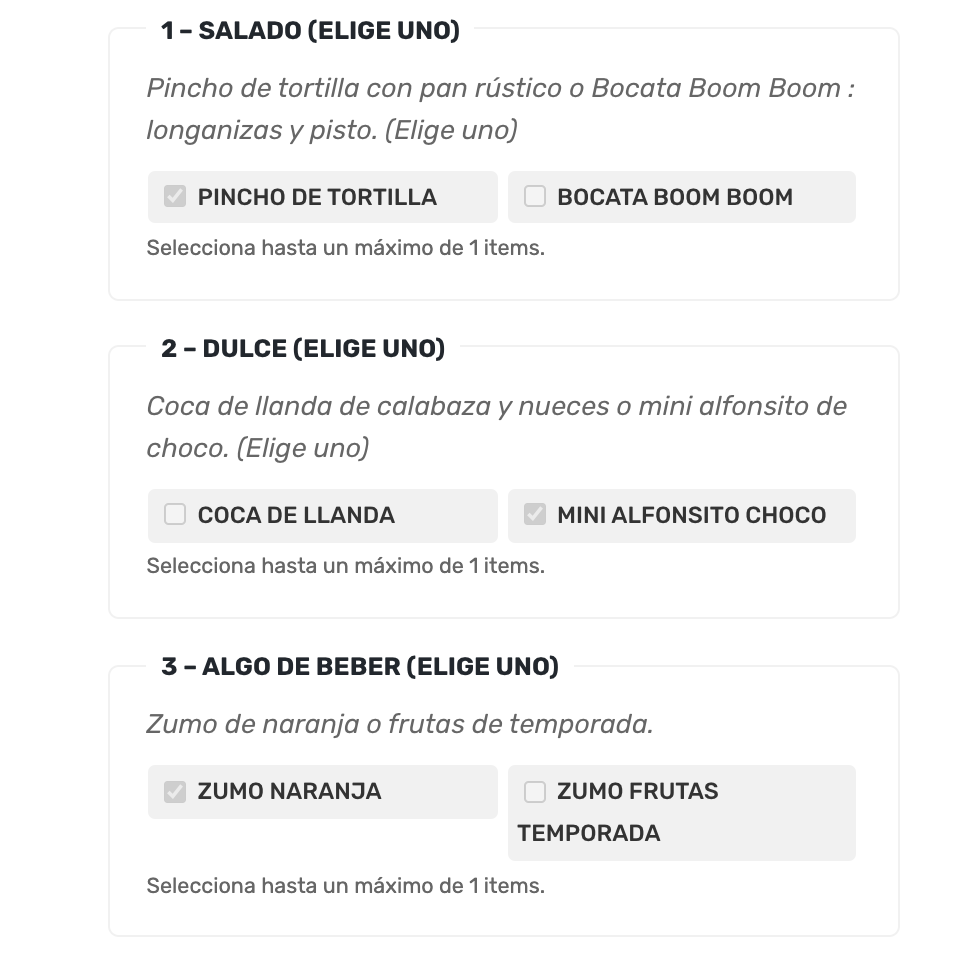This screenshot has height=964, width=972.
Task: Deselect the Zumo Naranja checkbox
Action: (175, 792)
